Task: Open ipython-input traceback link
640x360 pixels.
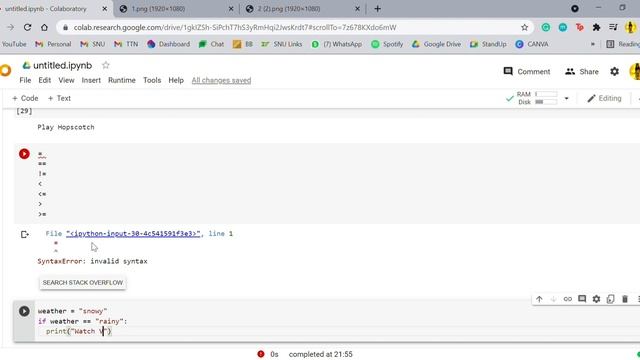Action: [x=133, y=233]
